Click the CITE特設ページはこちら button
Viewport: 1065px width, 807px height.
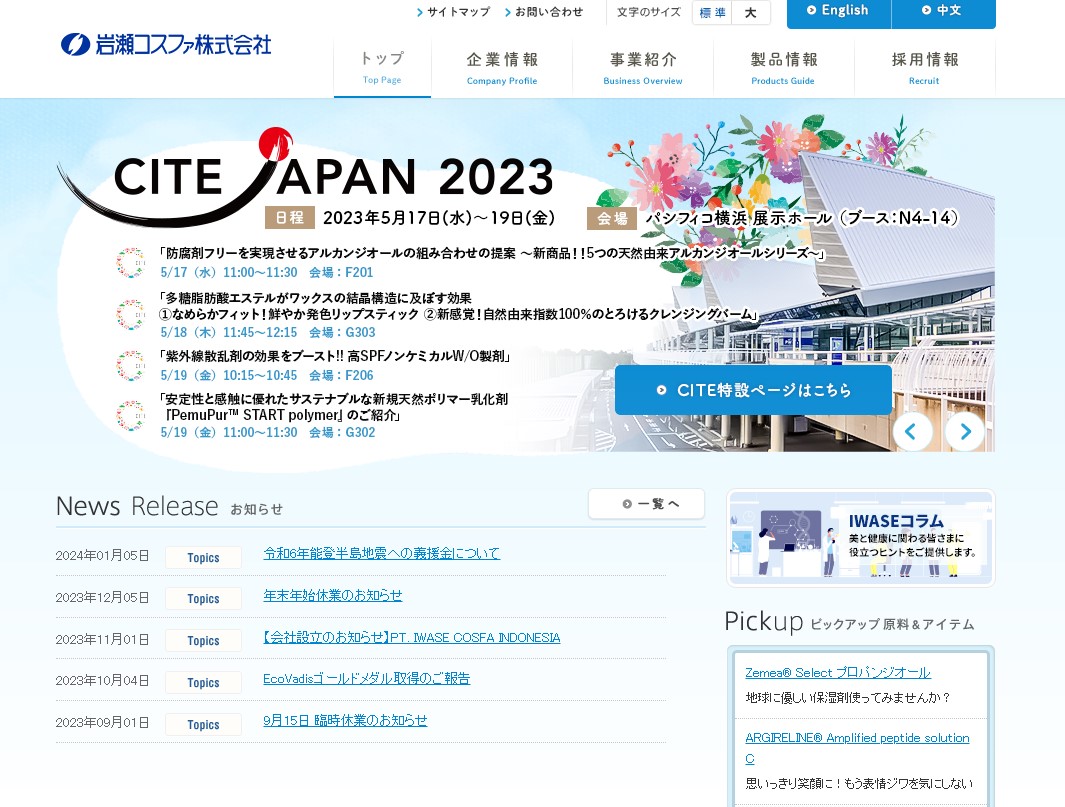753,390
